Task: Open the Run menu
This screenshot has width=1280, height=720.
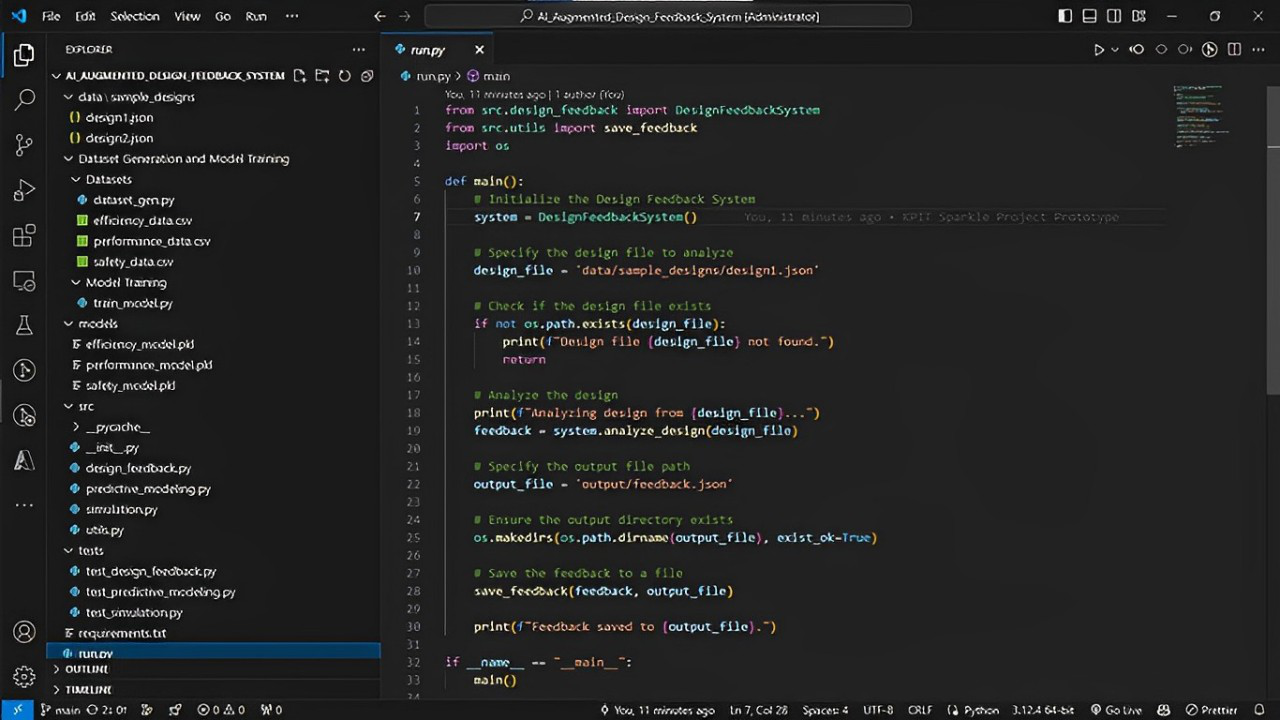Action: point(256,16)
